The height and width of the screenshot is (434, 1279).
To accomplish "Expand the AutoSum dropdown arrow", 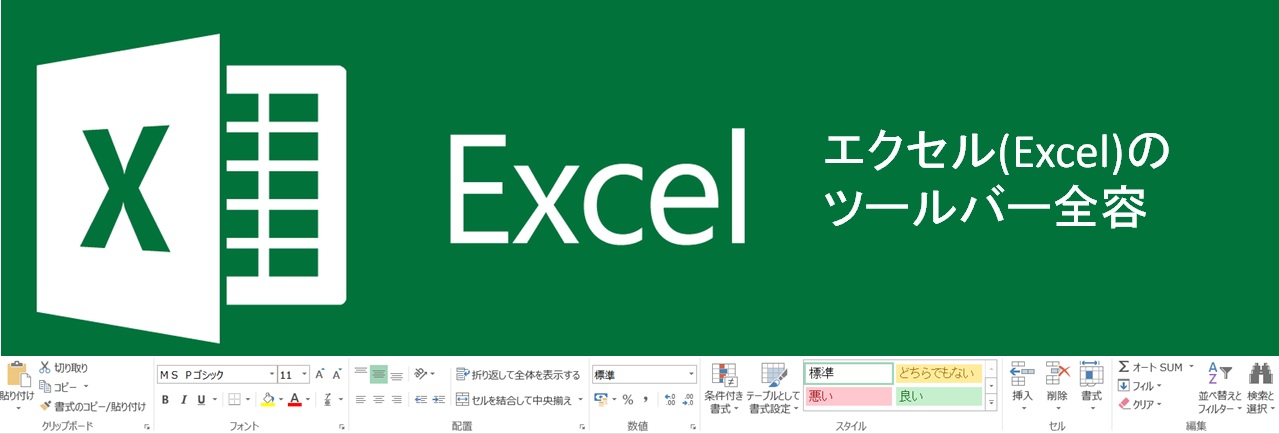I will (1191, 367).
